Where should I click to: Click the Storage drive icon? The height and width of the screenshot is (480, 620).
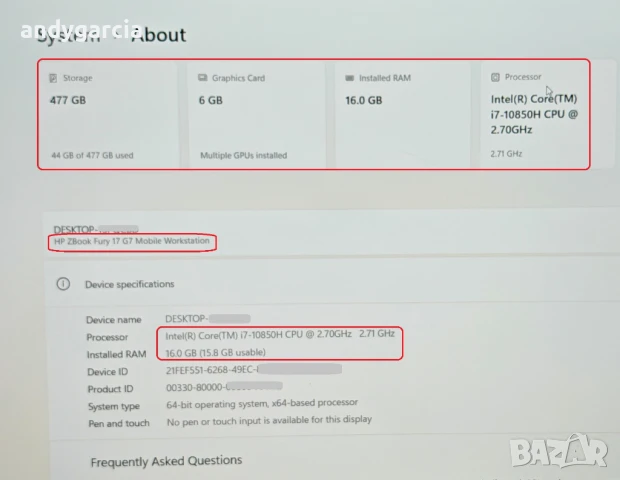pos(54,78)
